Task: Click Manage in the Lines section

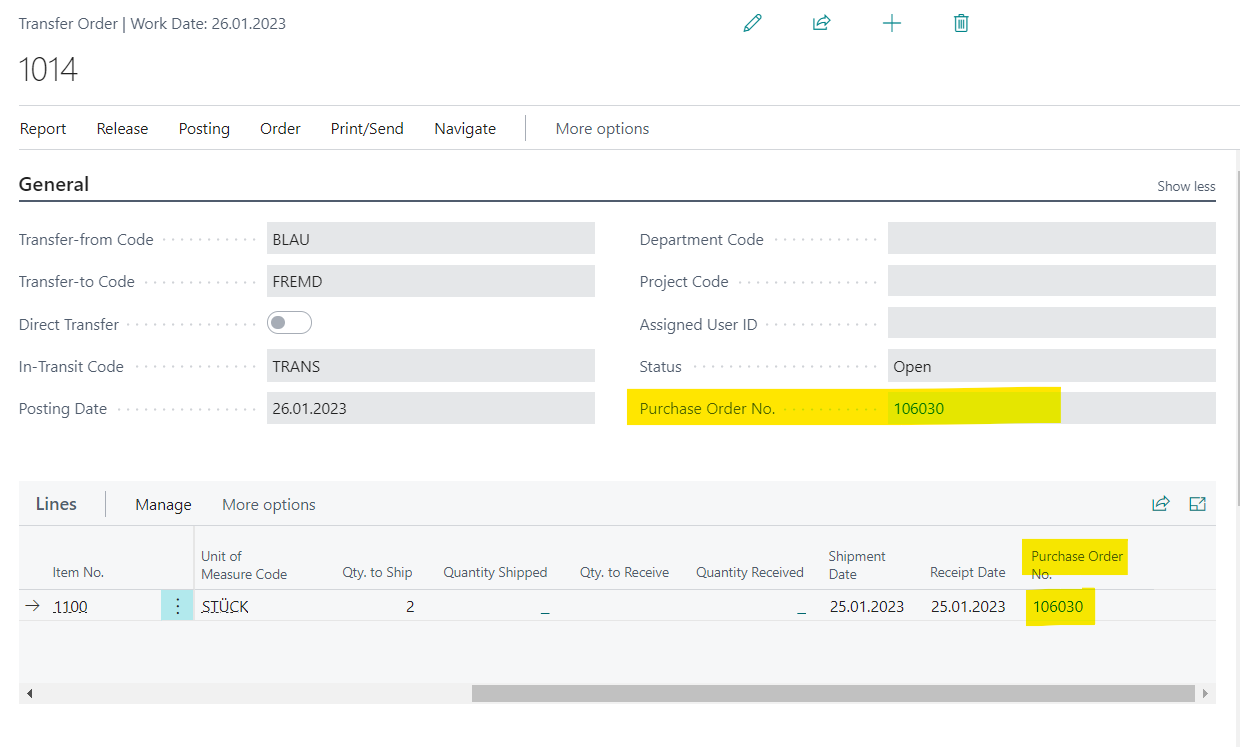Action: point(163,504)
